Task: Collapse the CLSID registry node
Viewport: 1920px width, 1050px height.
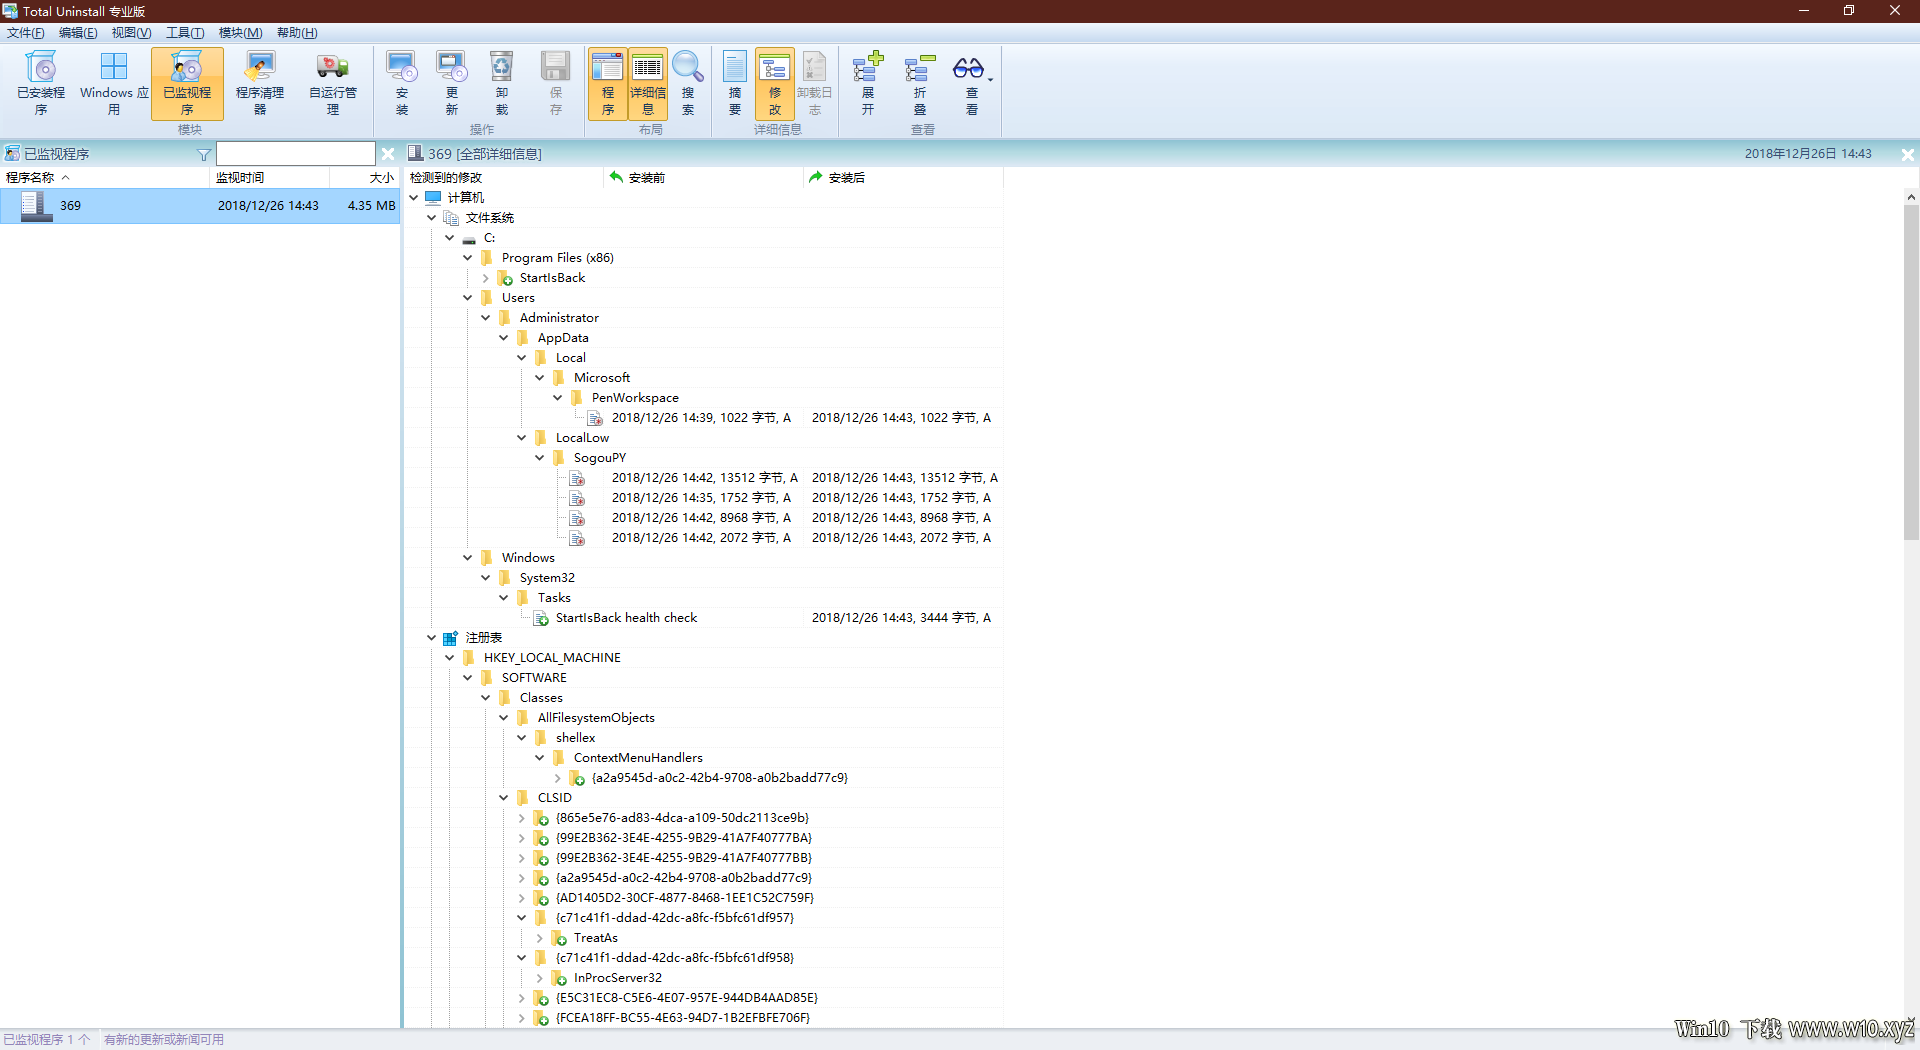Action: coord(504,797)
